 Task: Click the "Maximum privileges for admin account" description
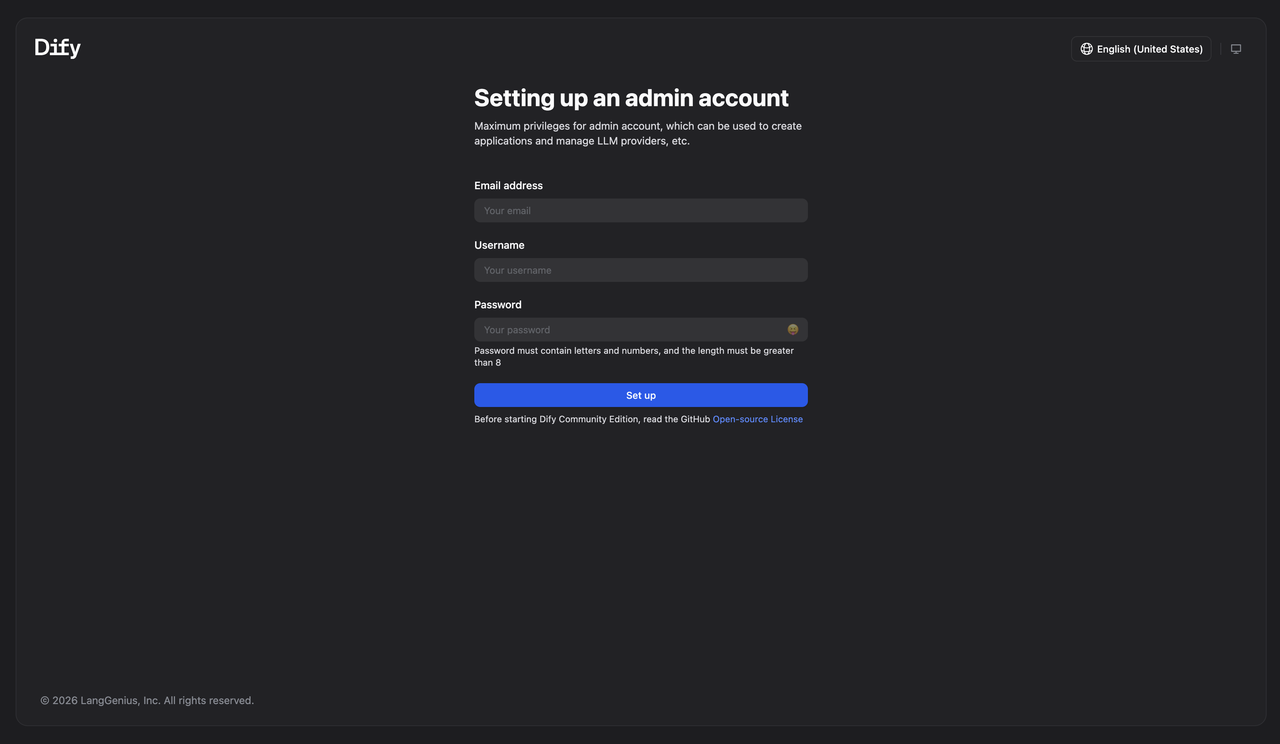pos(638,134)
